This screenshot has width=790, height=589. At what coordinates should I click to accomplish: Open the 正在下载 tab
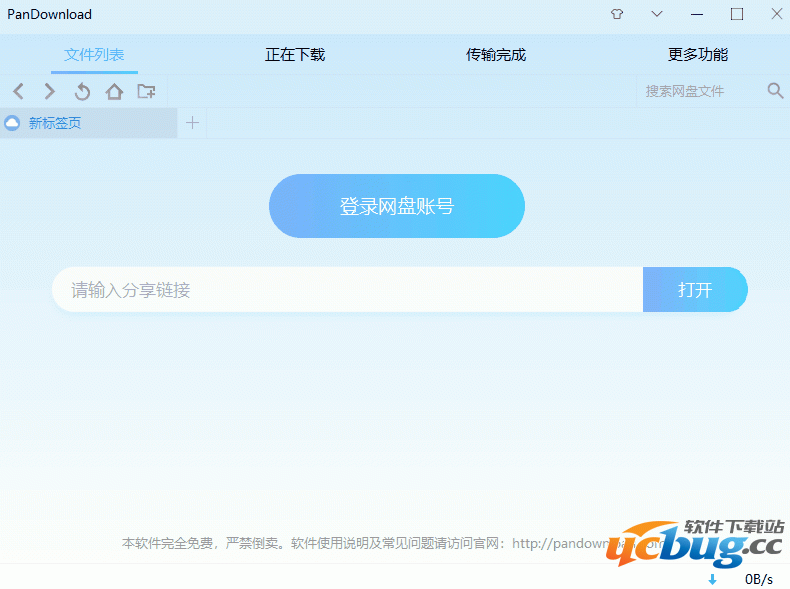tap(295, 55)
